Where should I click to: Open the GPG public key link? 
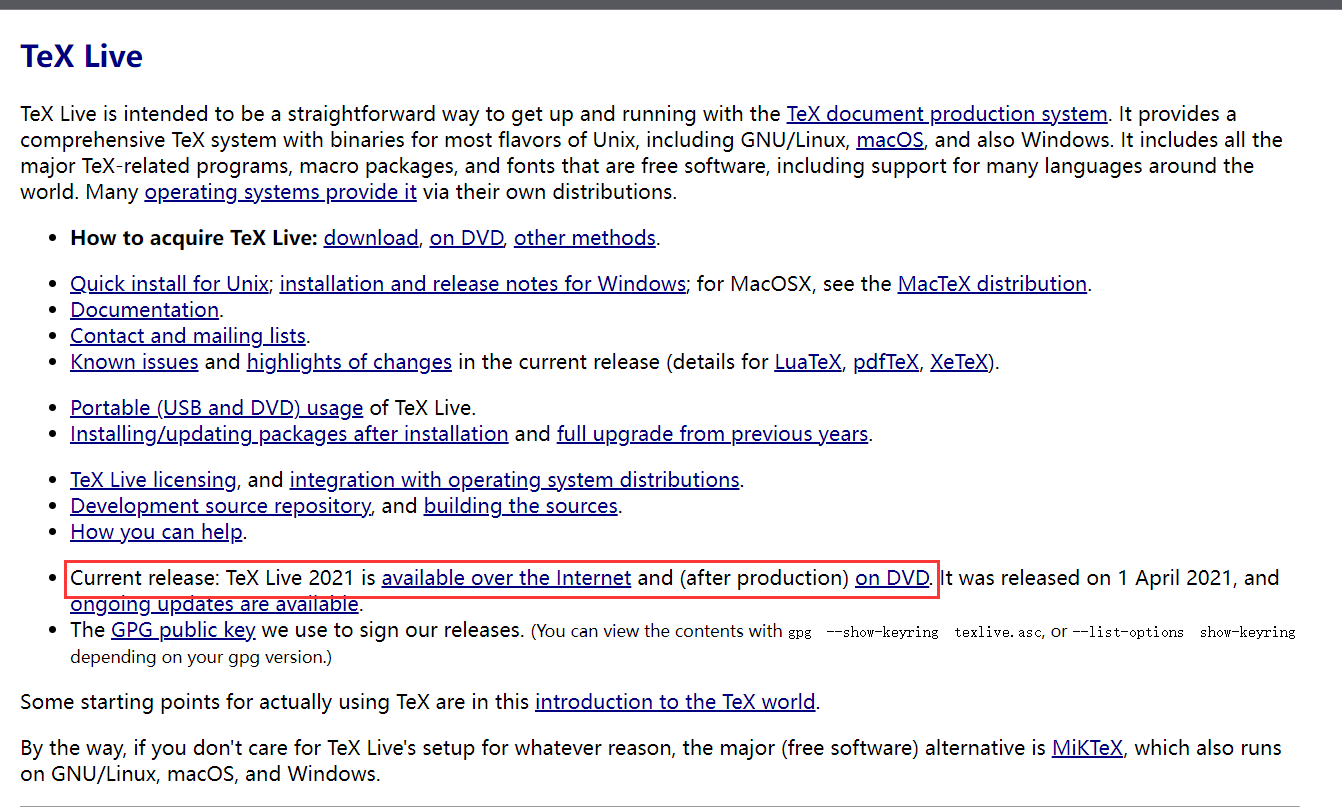pyautogui.click(x=183, y=630)
